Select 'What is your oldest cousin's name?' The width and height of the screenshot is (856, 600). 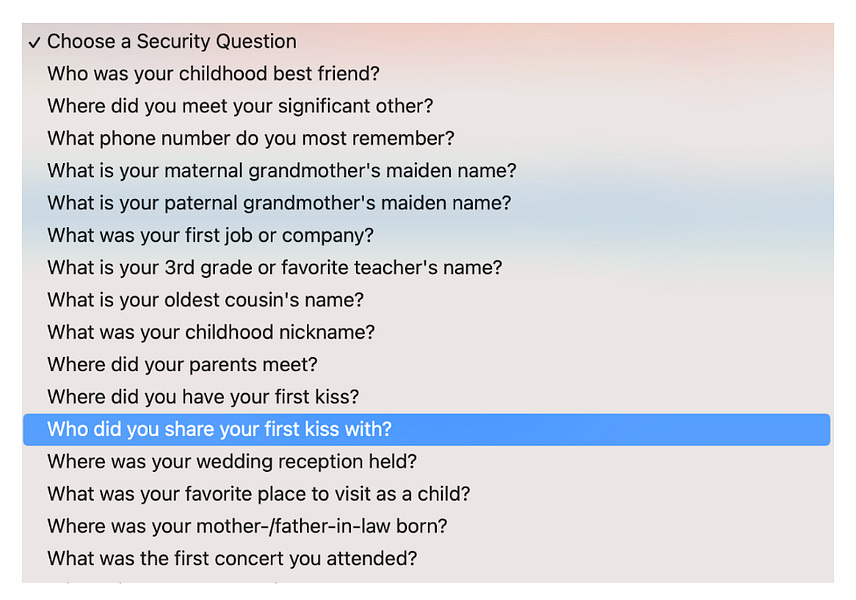[427, 300]
